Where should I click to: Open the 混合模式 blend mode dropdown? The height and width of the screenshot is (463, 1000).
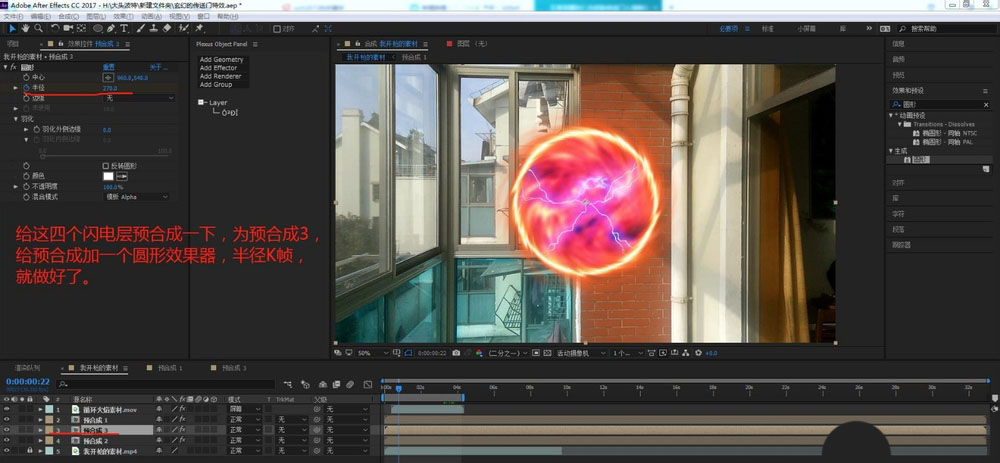click(x=138, y=197)
